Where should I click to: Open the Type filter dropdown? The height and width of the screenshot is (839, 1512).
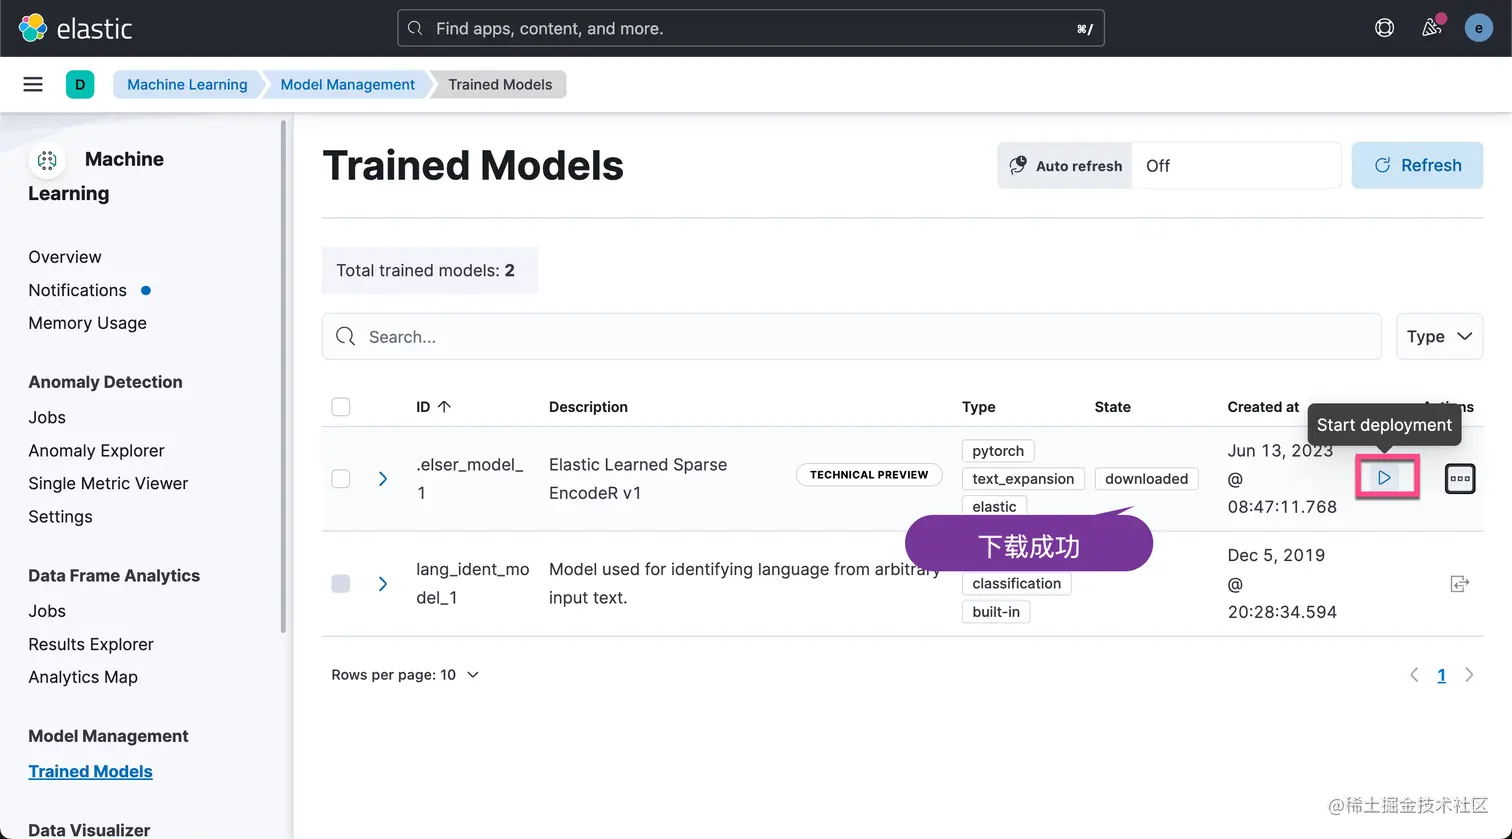tap(1439, 336)
